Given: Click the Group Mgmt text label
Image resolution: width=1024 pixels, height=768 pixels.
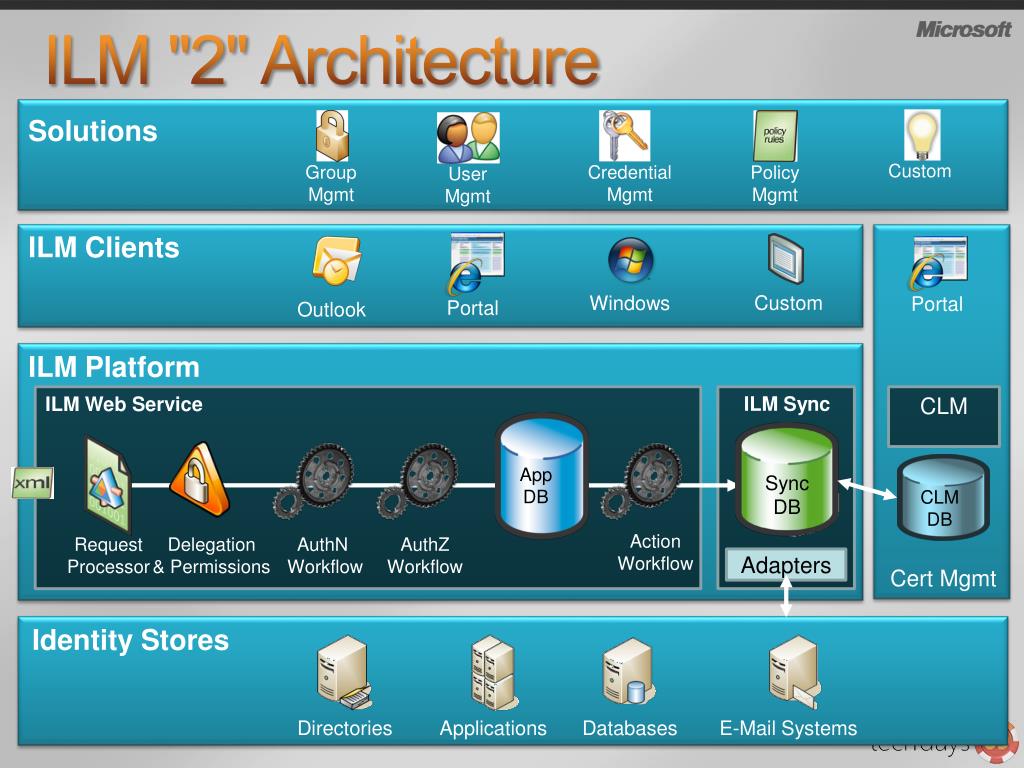Looking at the screenshot, I should coord(331,184).
